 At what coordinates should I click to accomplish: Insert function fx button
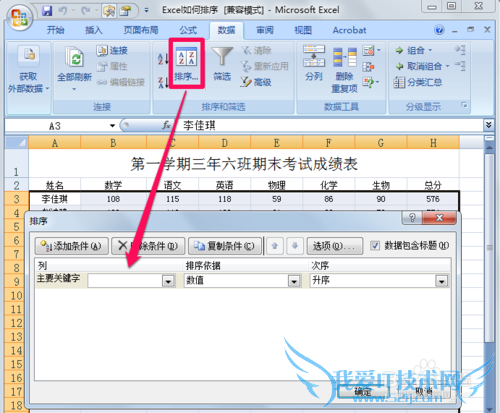point(166,125)
